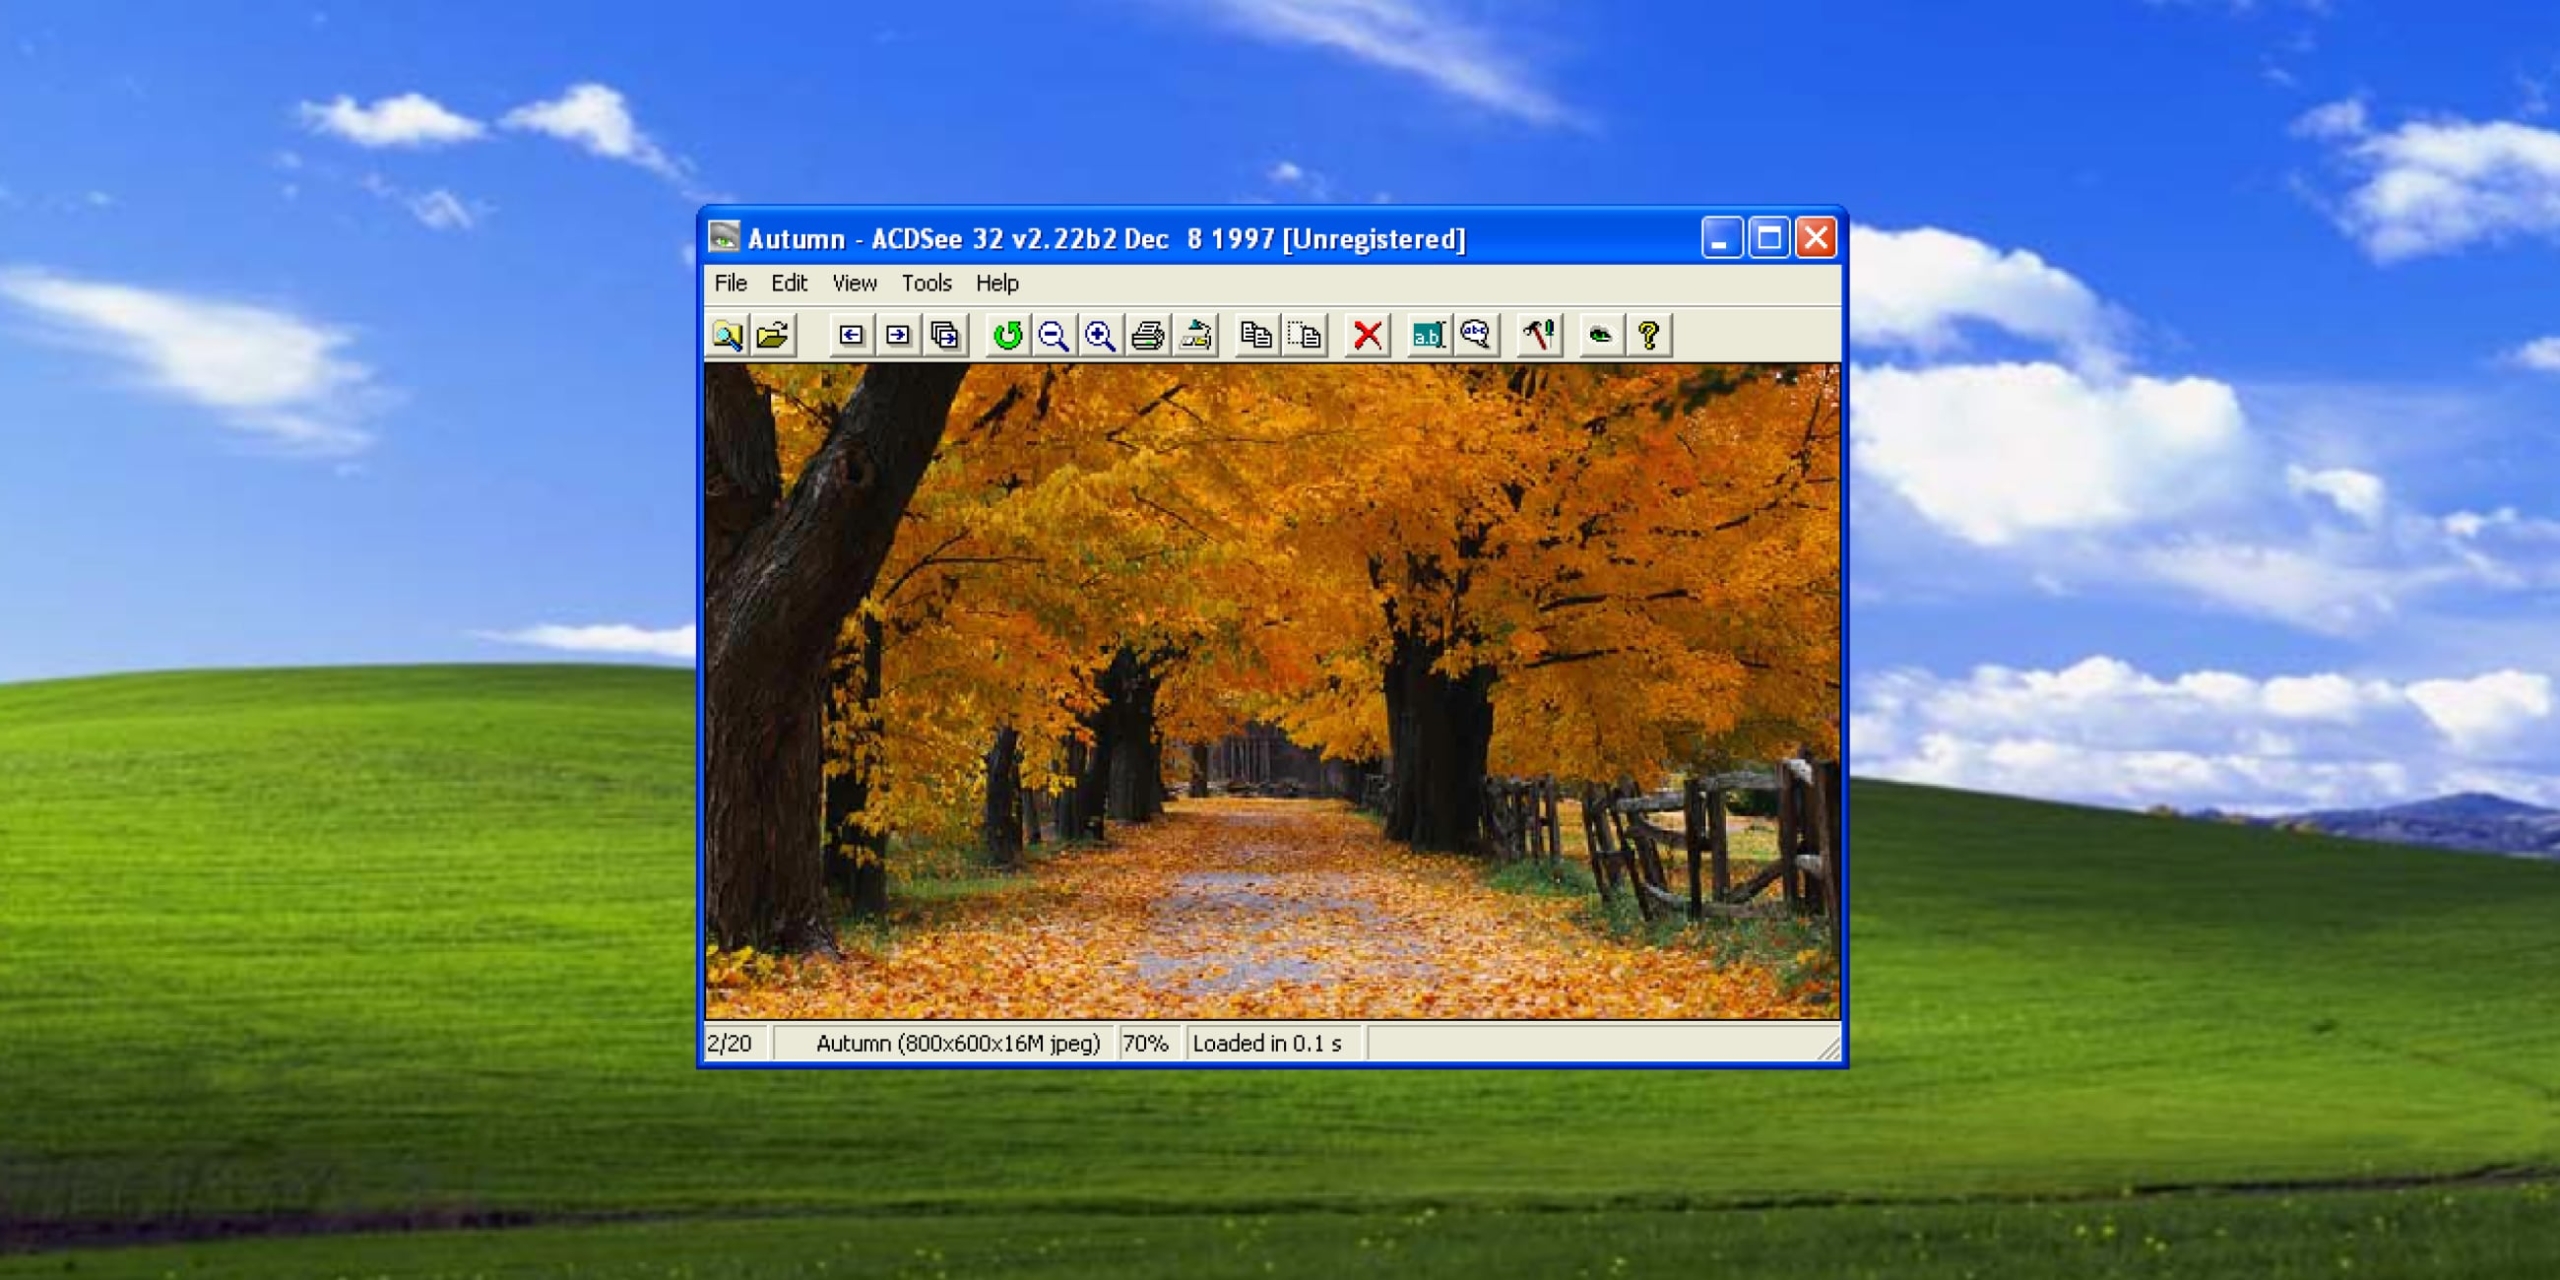
Task: Rename the file with the a.b icon
Action: [x=1427, y=335]
